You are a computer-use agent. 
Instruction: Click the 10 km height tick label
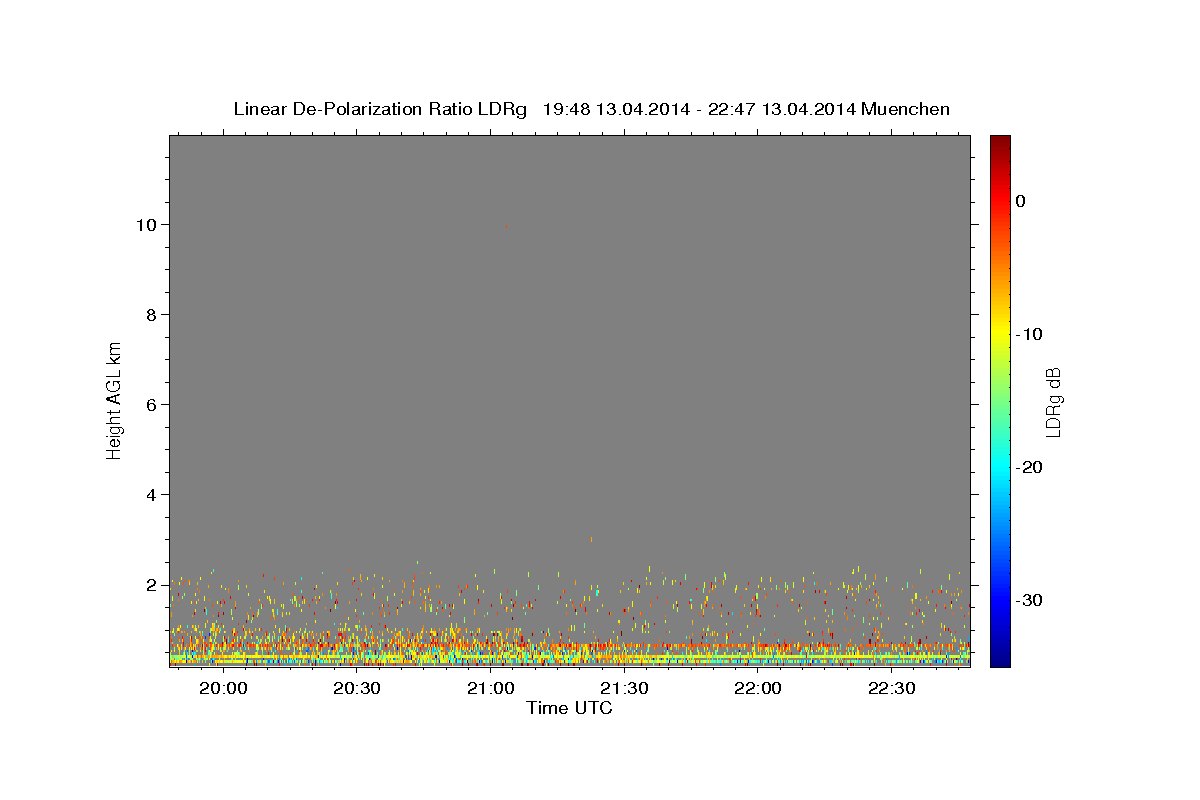click(x=149, y=225)
